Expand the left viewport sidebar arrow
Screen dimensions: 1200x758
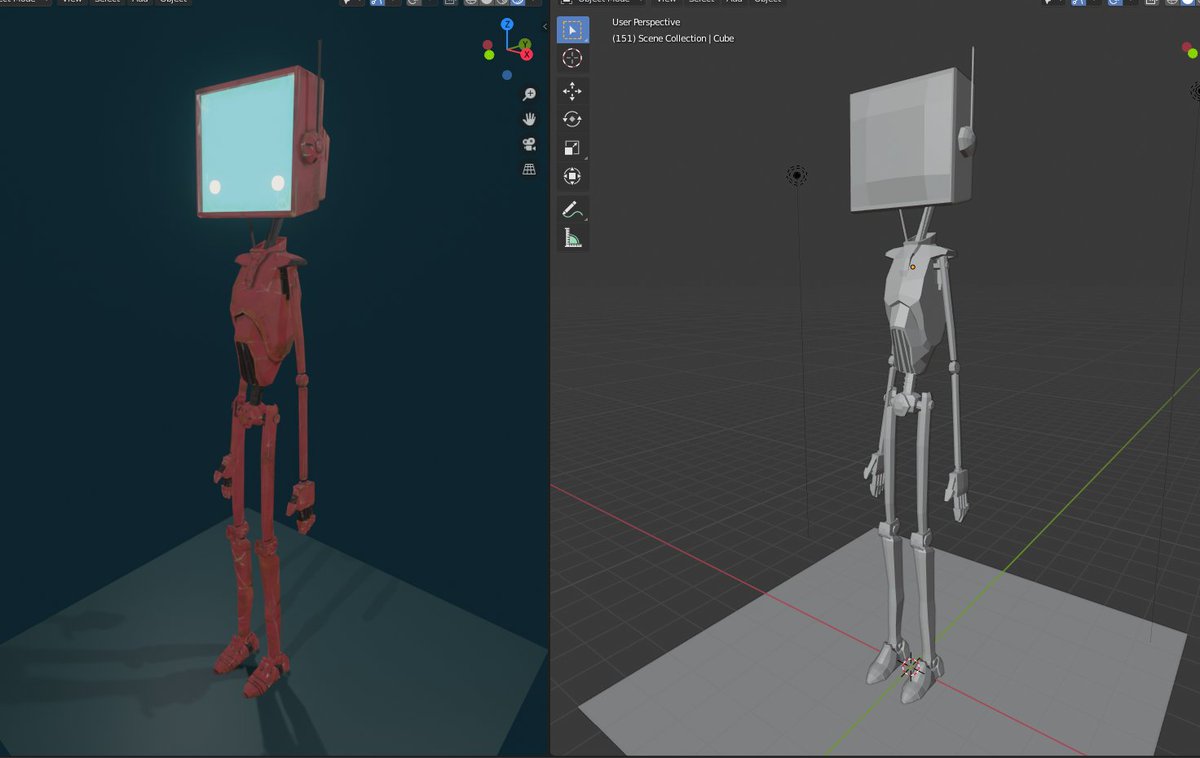click(545, 26)
